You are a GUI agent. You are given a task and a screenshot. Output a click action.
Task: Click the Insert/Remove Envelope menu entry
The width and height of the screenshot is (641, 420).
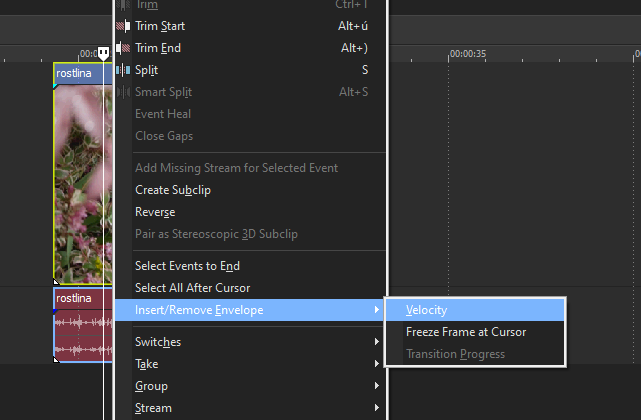point(199,310)
